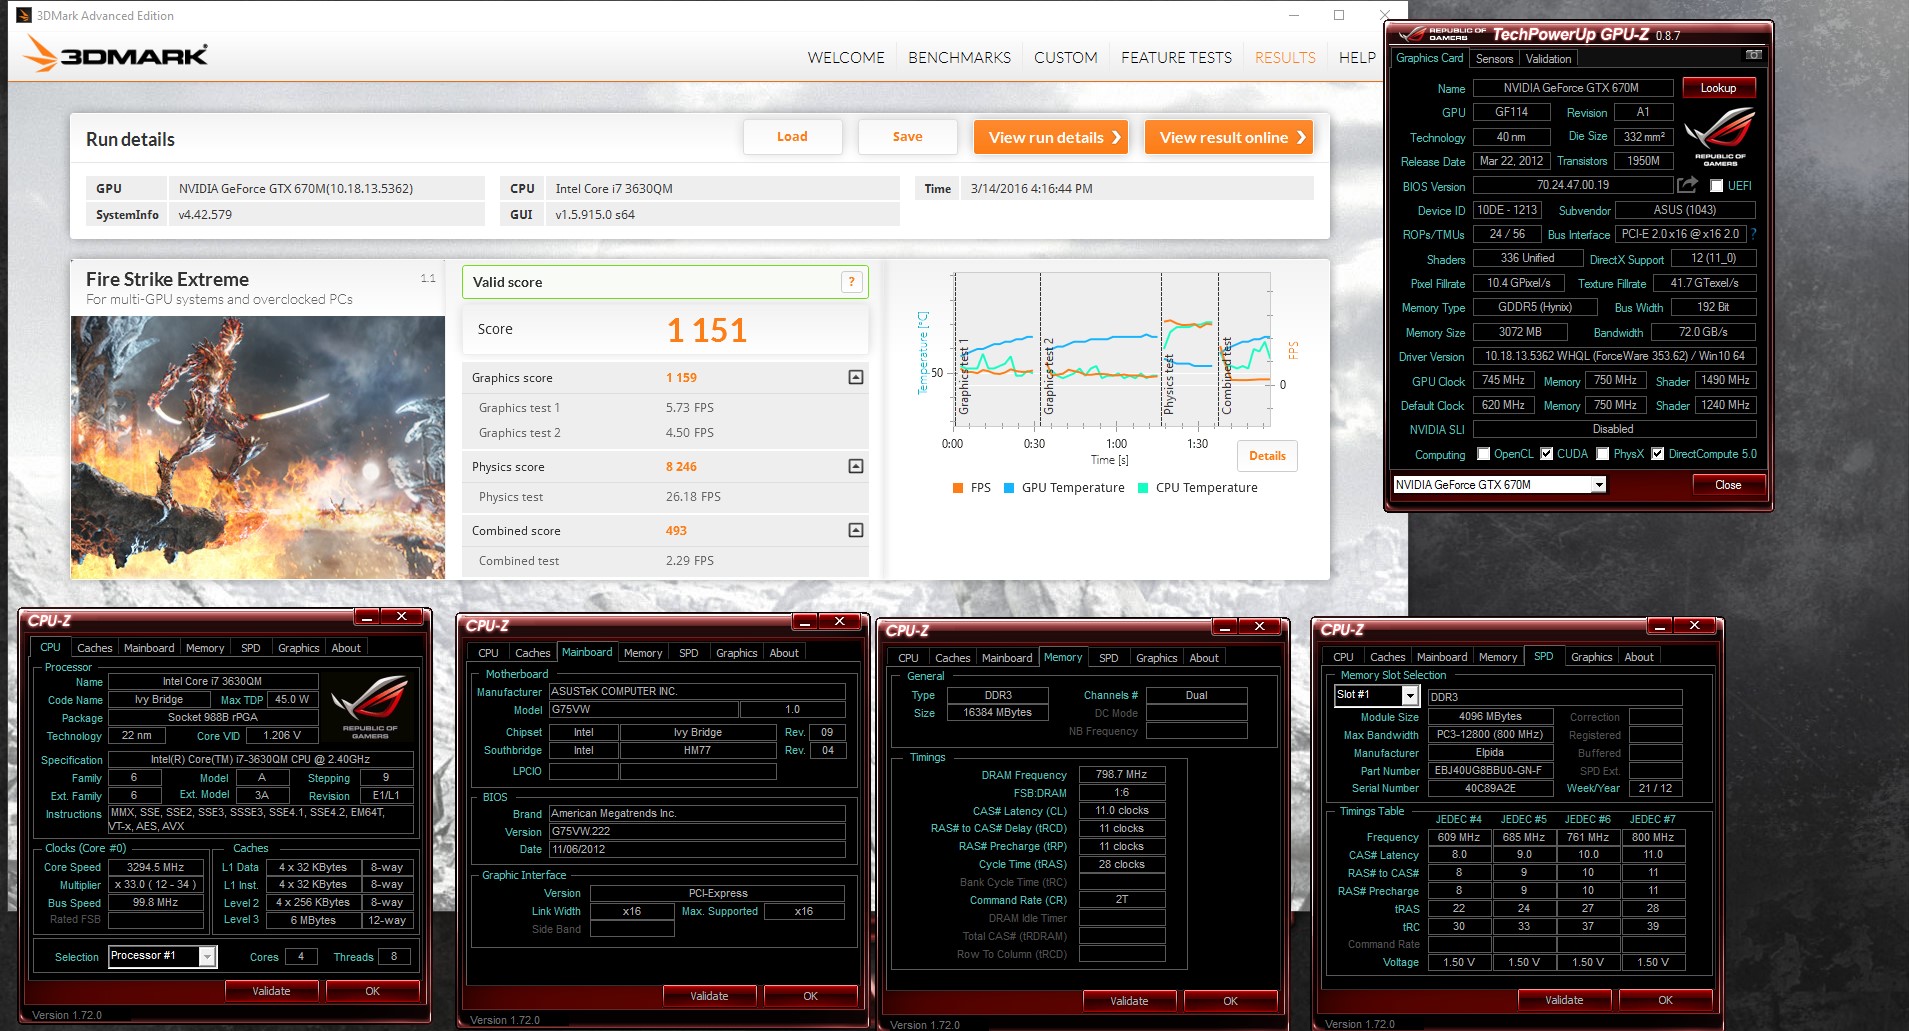Click DRAM Frequency value 798.7 MHz
Image resolution: width=1909 pixels, height=1031 pixels.
tap(1122, 775)
